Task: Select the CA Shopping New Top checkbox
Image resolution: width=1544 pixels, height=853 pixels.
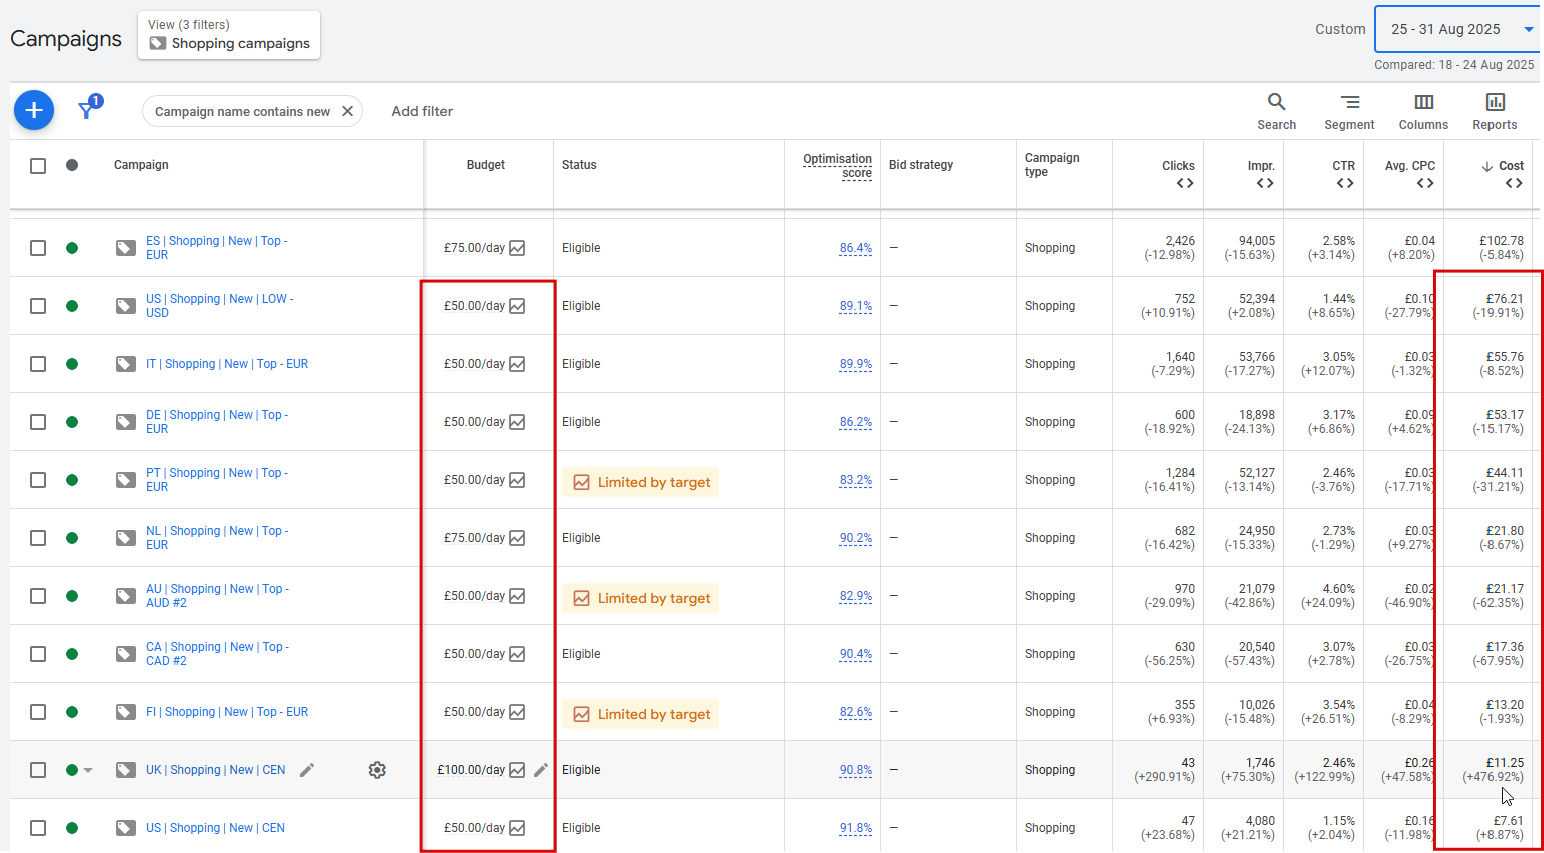Action: coord(38,654)
